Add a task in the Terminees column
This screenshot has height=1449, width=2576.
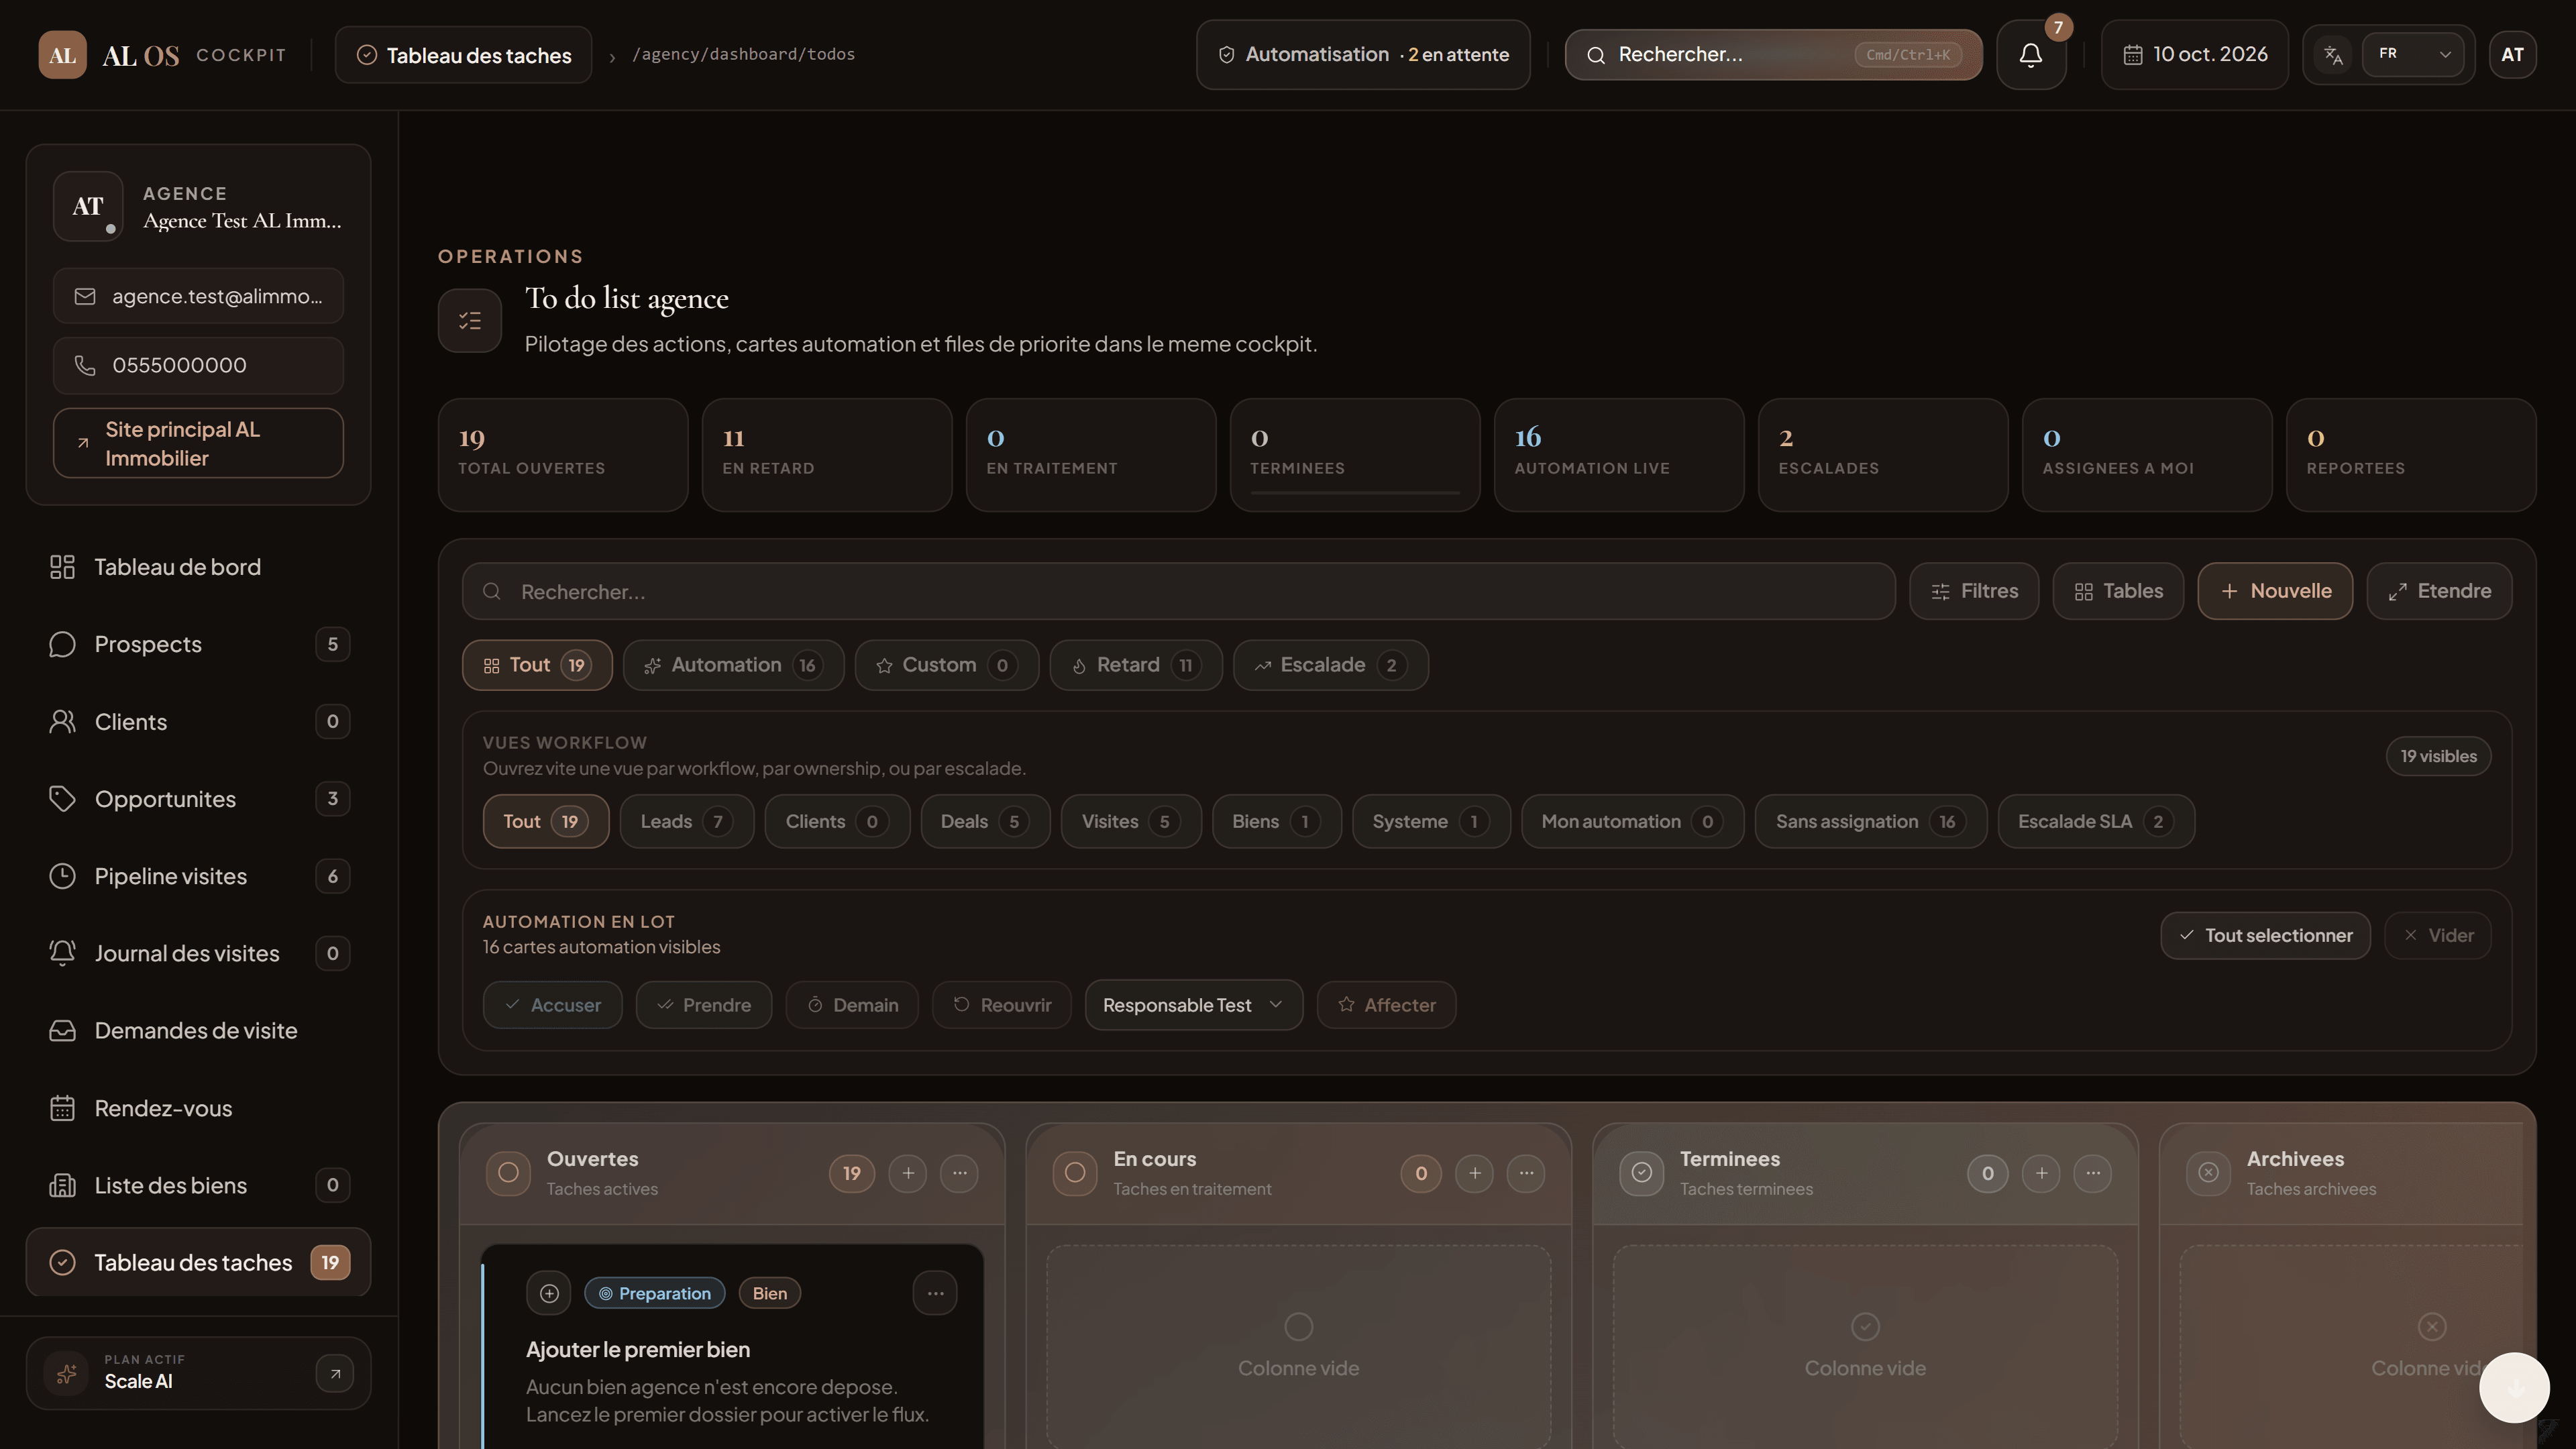[2041, 1173]
